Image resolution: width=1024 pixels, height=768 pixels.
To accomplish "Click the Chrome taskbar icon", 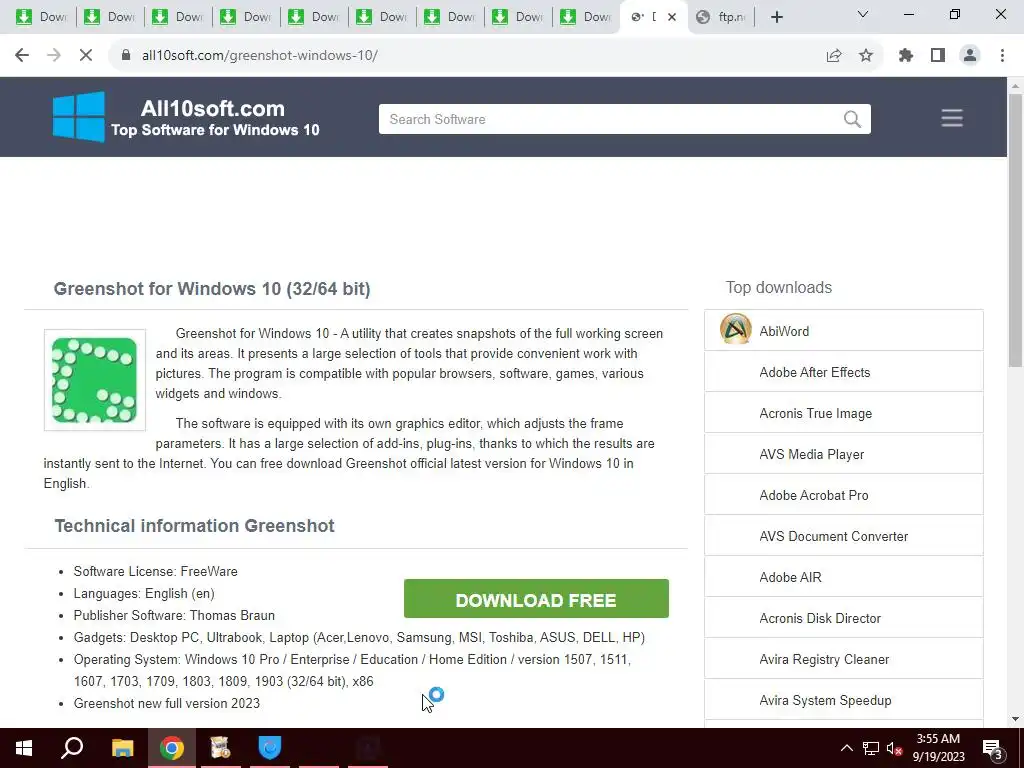I will pyautogui.click(x=171, y=748).
